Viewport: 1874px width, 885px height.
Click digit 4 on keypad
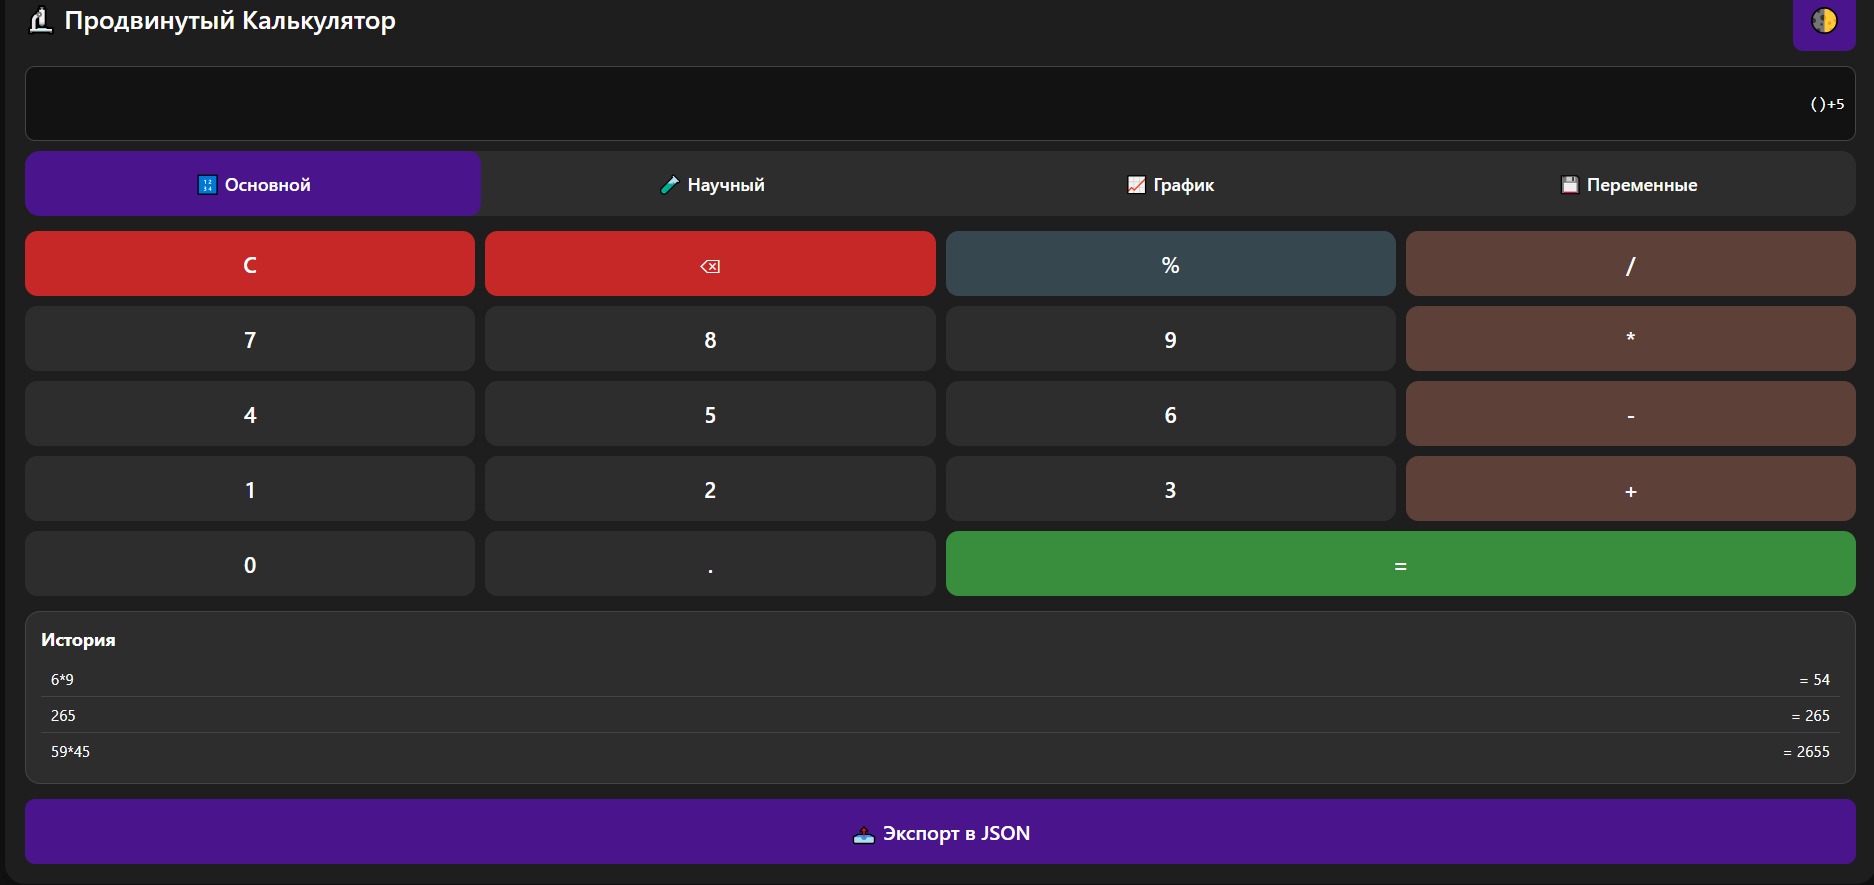[x=250, y=414]
